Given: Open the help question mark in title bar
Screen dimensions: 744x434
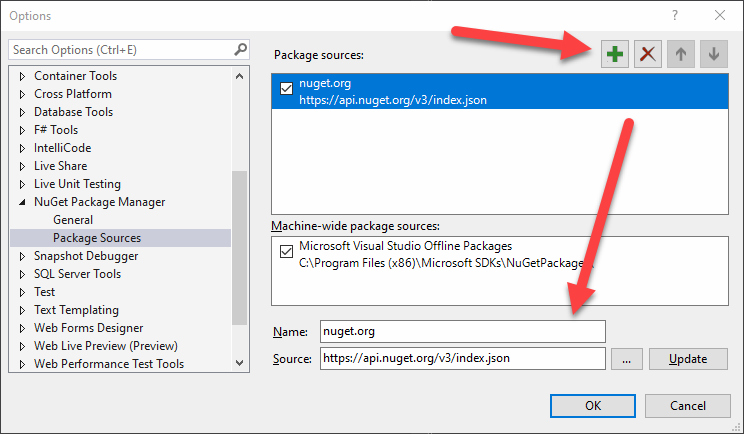Looking at the screenshot, I should (x=675, y=15).
